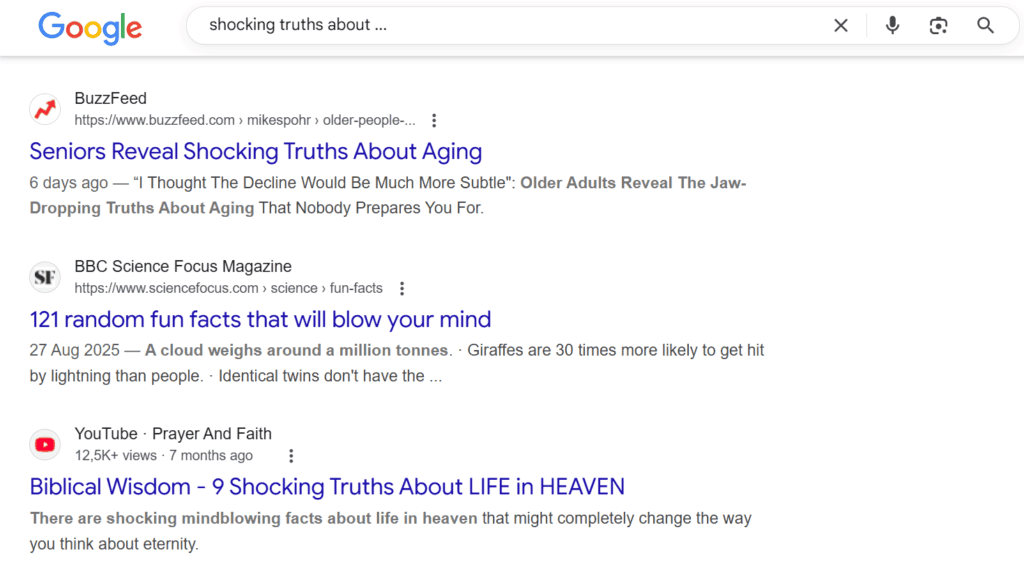The height and width of the screenshot is (569, 1024).
Task: Start voice search with the microphone icon
Action: (x=892, y=26)
